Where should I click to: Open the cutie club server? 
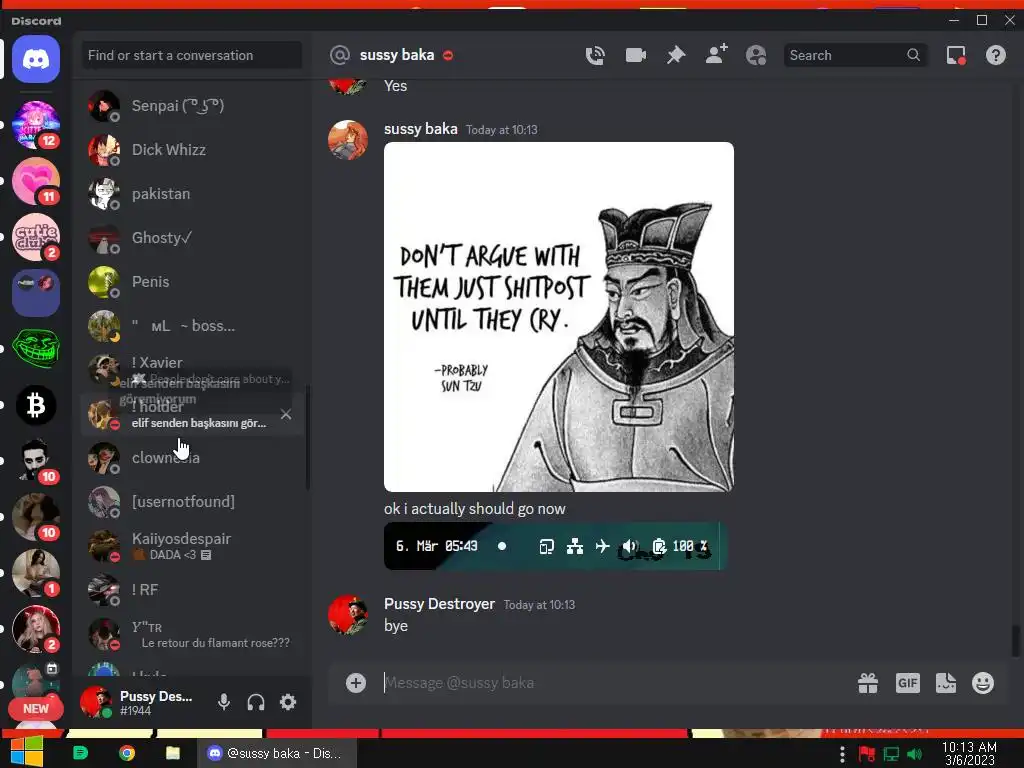tap(36, 236)
